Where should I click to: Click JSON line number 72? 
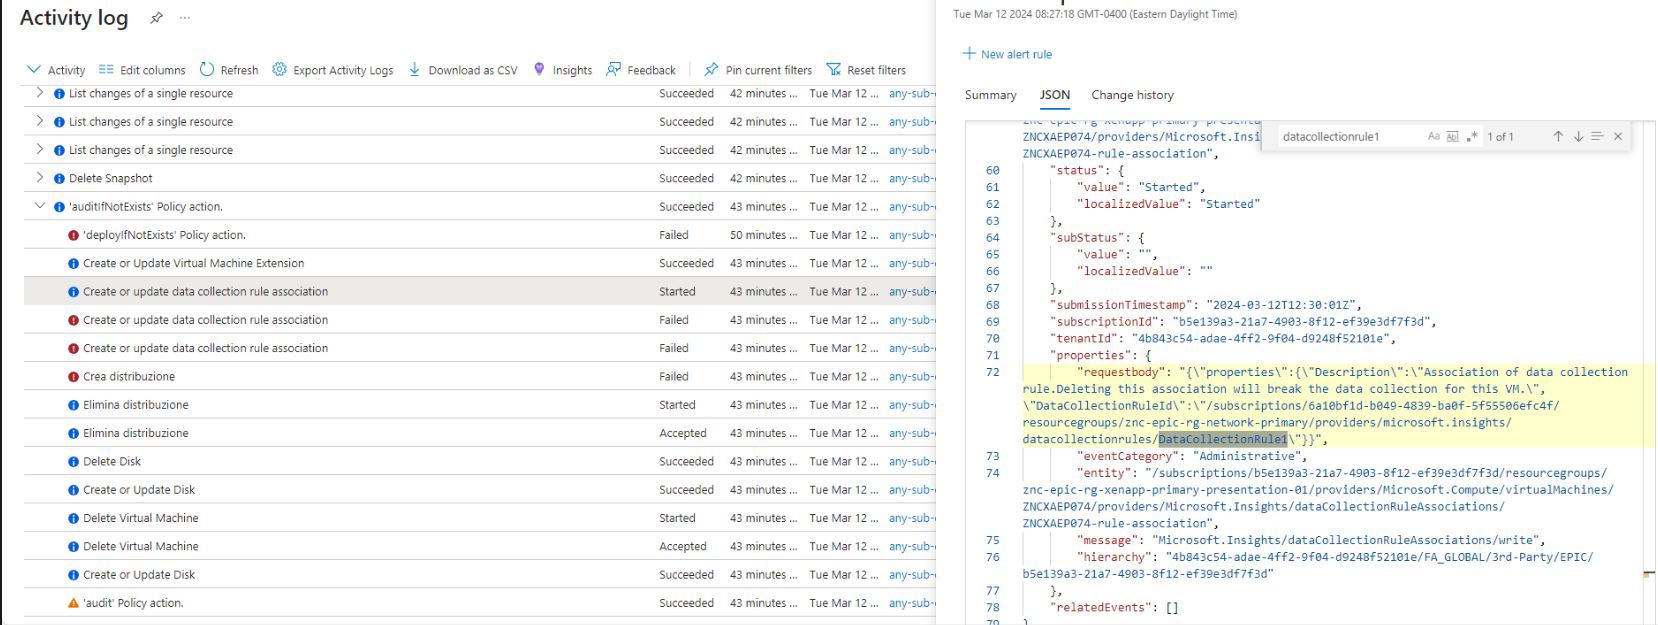(x=992, y=372)
